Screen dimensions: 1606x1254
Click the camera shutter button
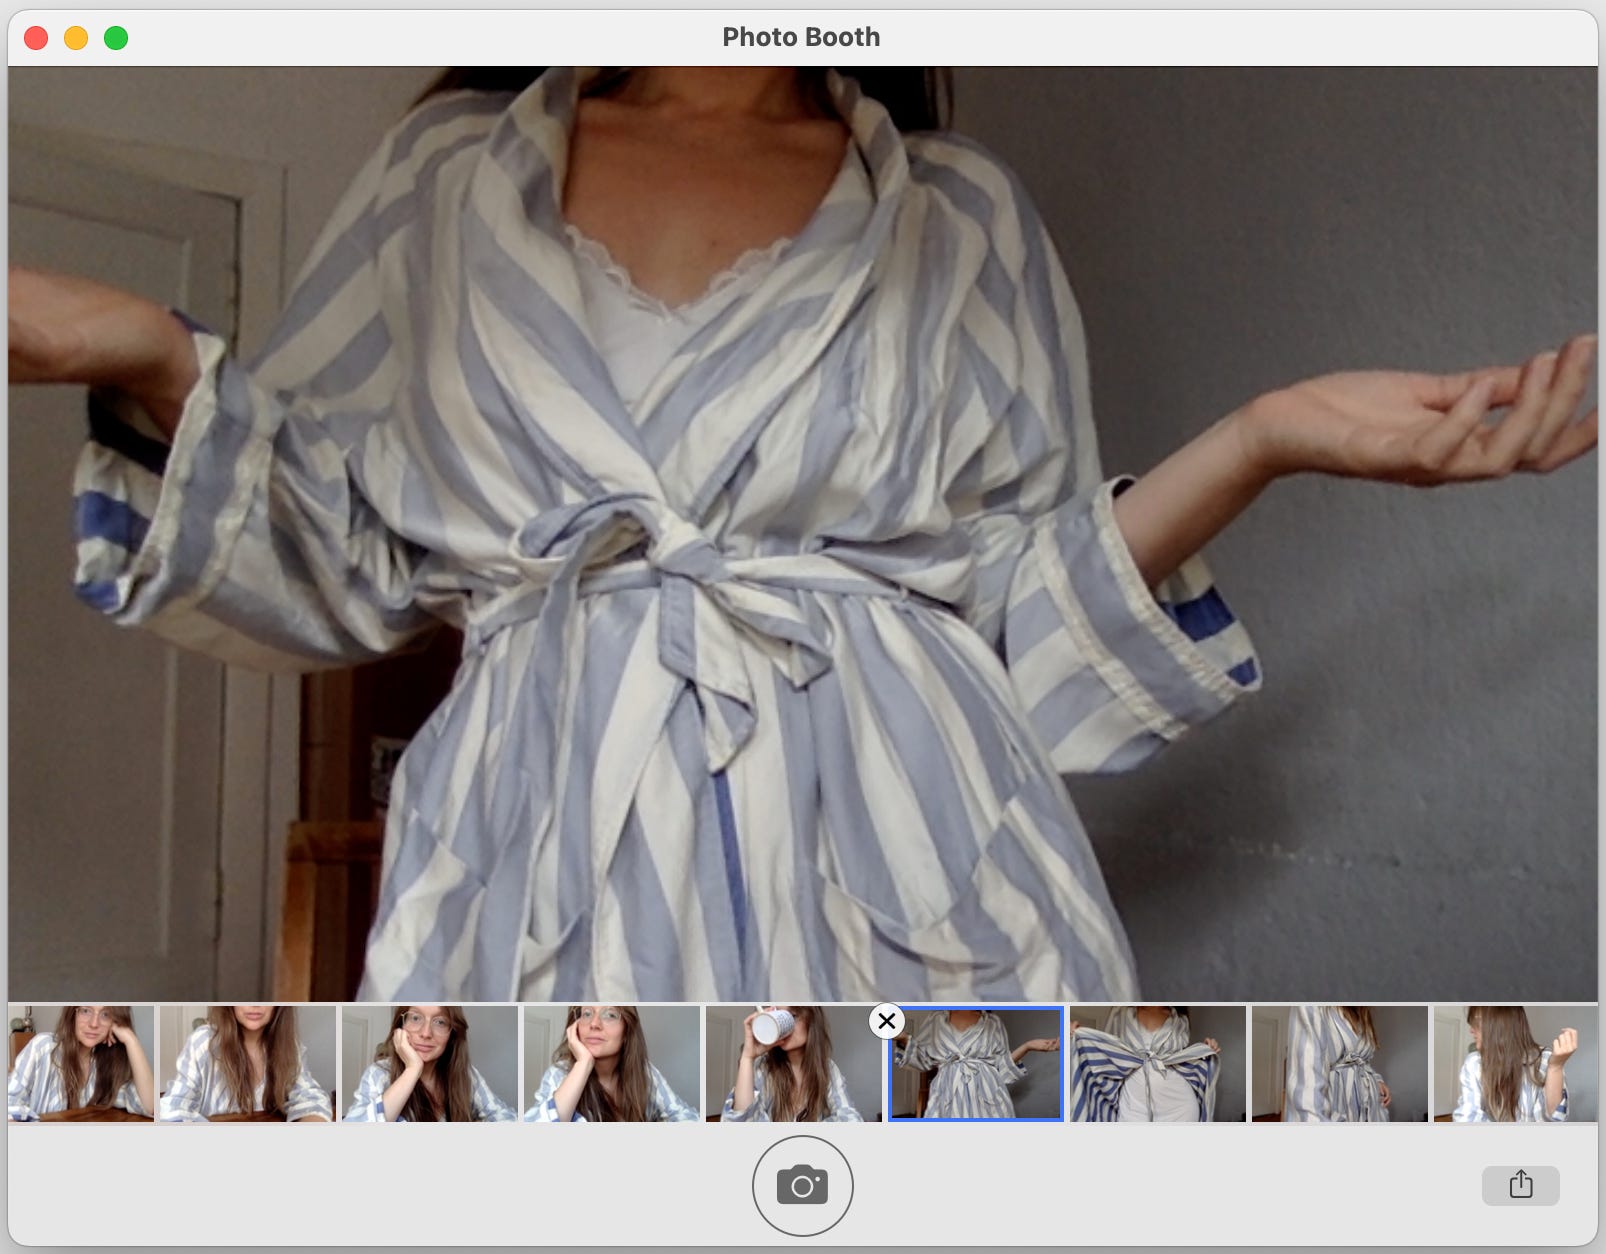(802, 1186)
